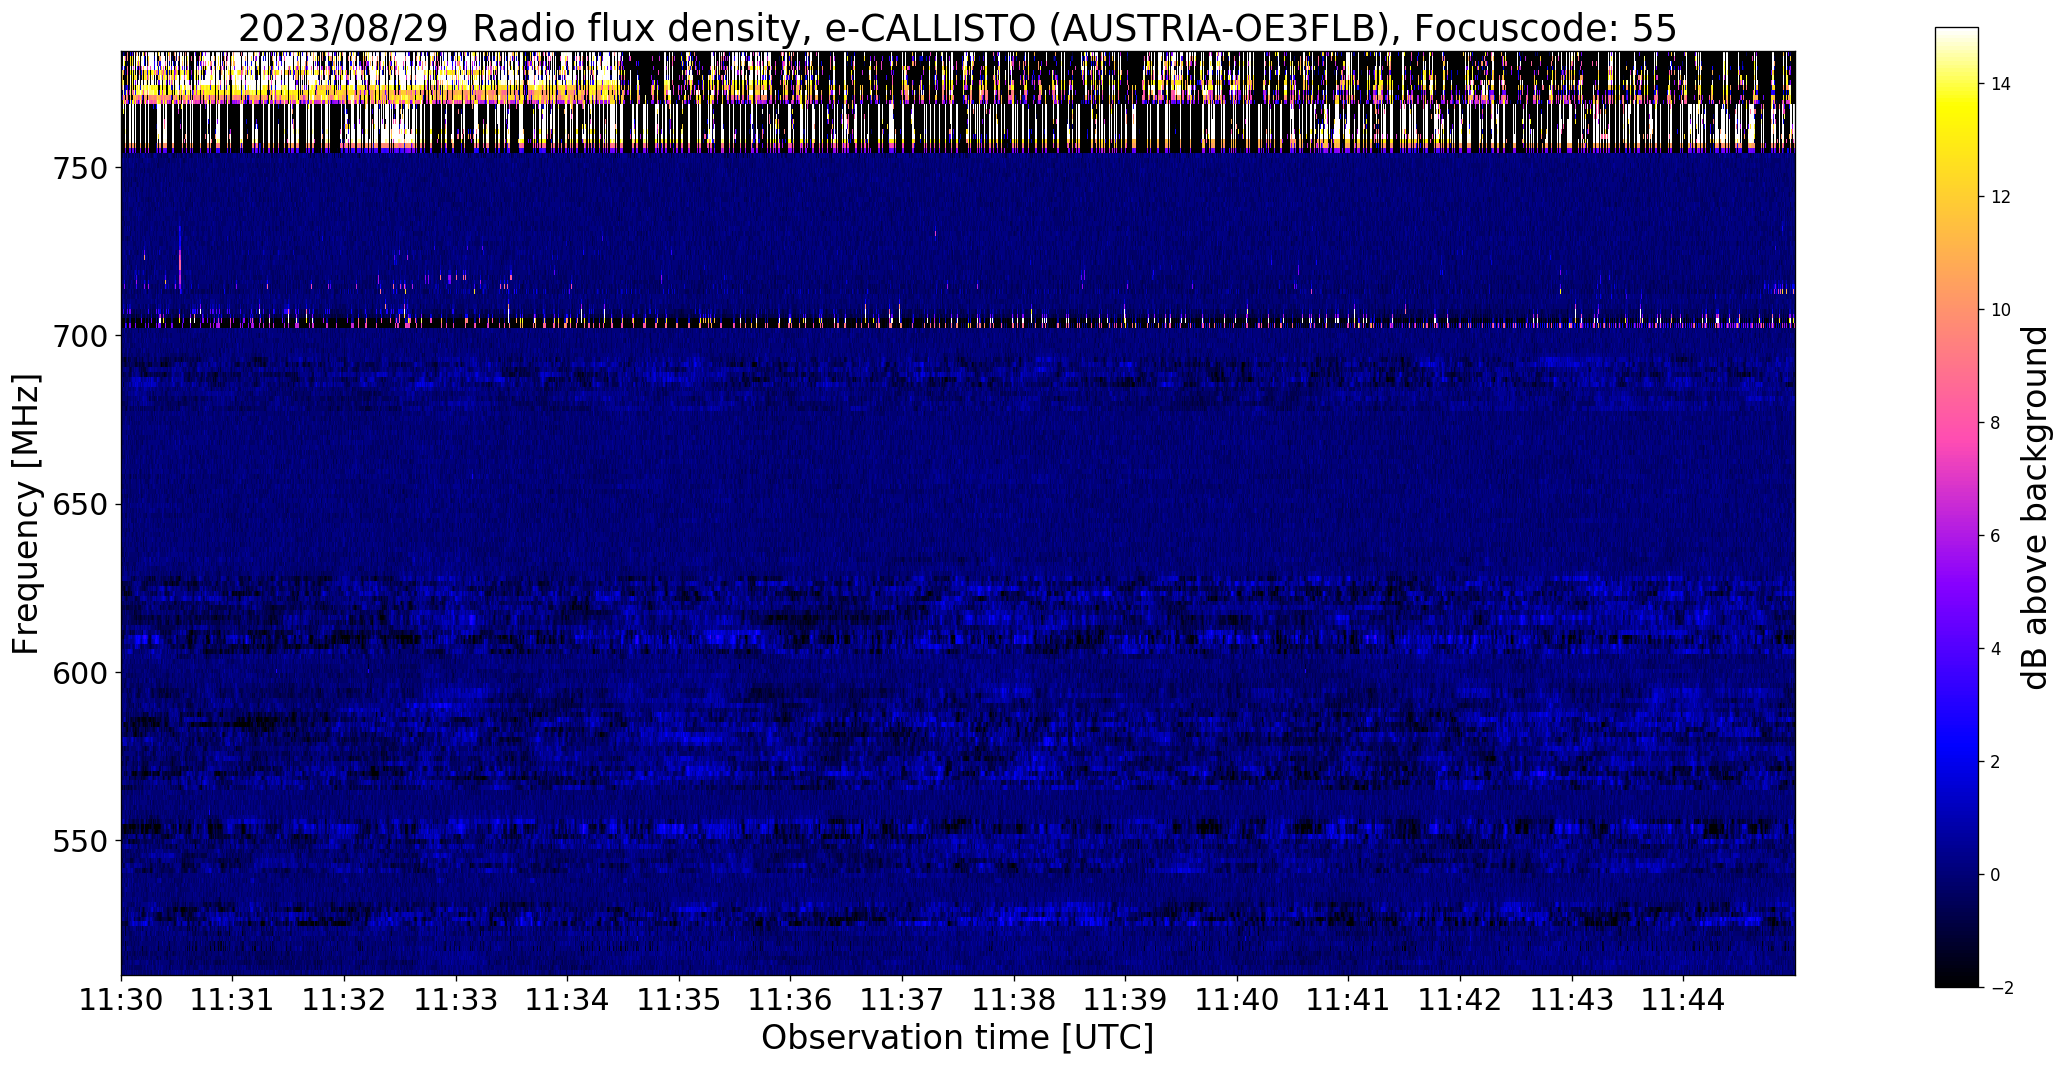
Task: Click the 11:31 time tick label
Action: [x=233, y=1000]
